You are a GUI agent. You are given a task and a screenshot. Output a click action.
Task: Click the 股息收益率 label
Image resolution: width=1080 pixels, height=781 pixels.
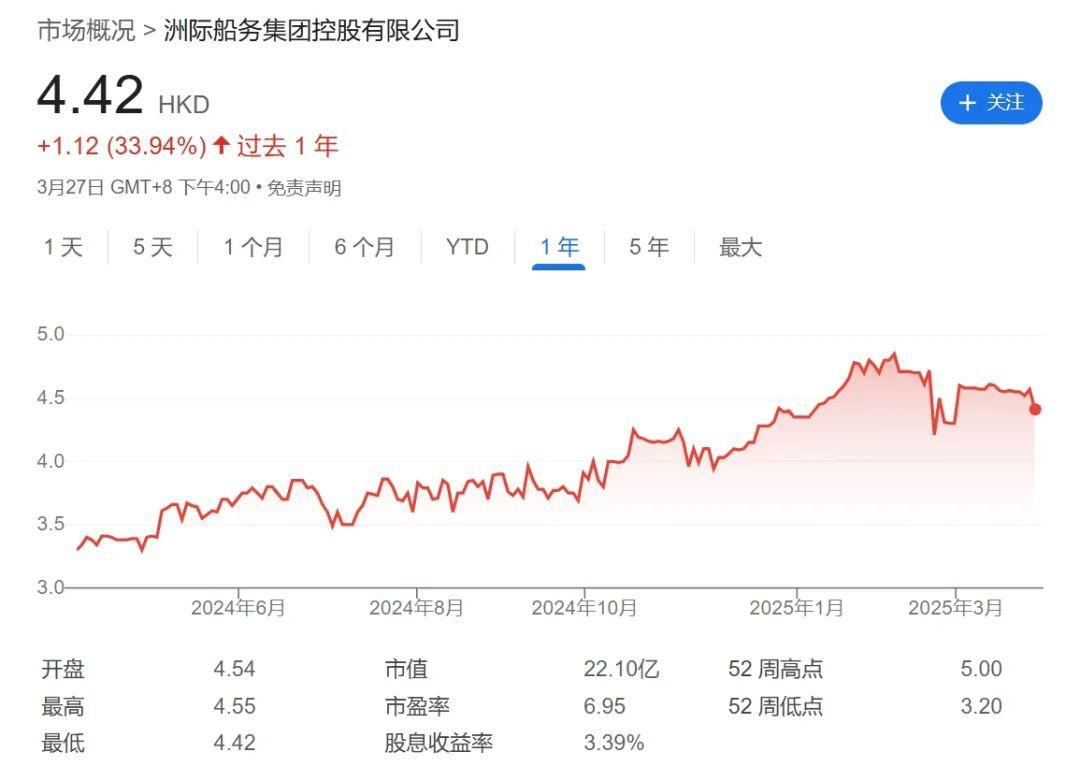[439, 742]
